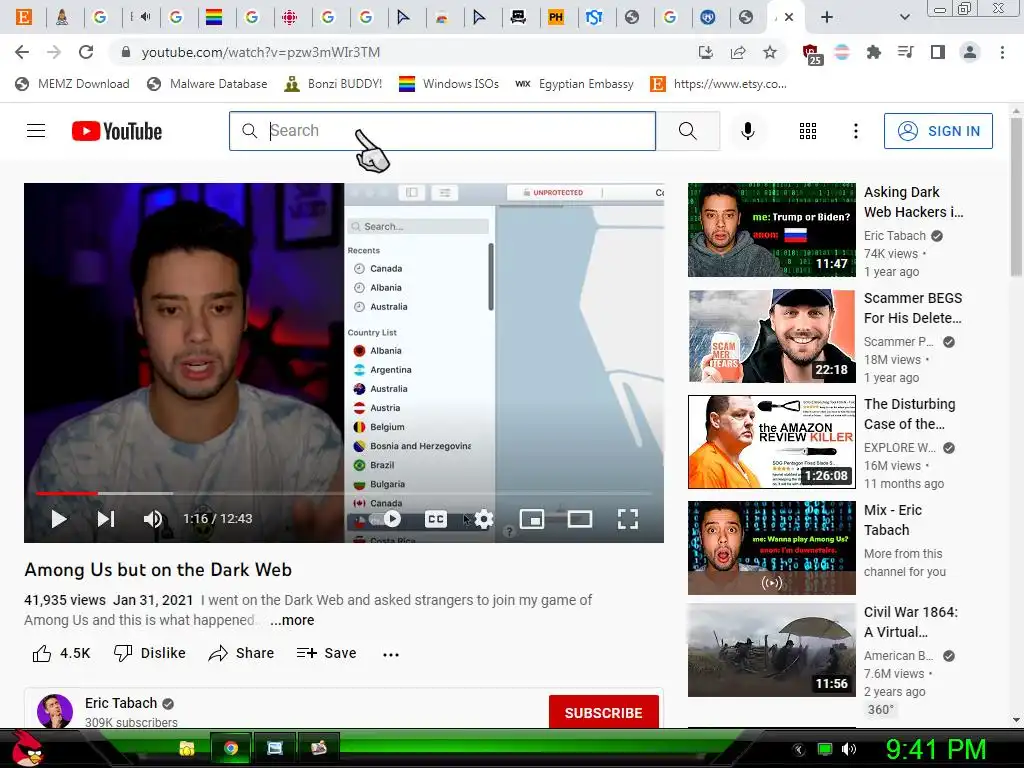The width and height of the screenshot is (1024, 768).
Task: Open Egyptian Embassy bookmark
Action: coord(575,84)
